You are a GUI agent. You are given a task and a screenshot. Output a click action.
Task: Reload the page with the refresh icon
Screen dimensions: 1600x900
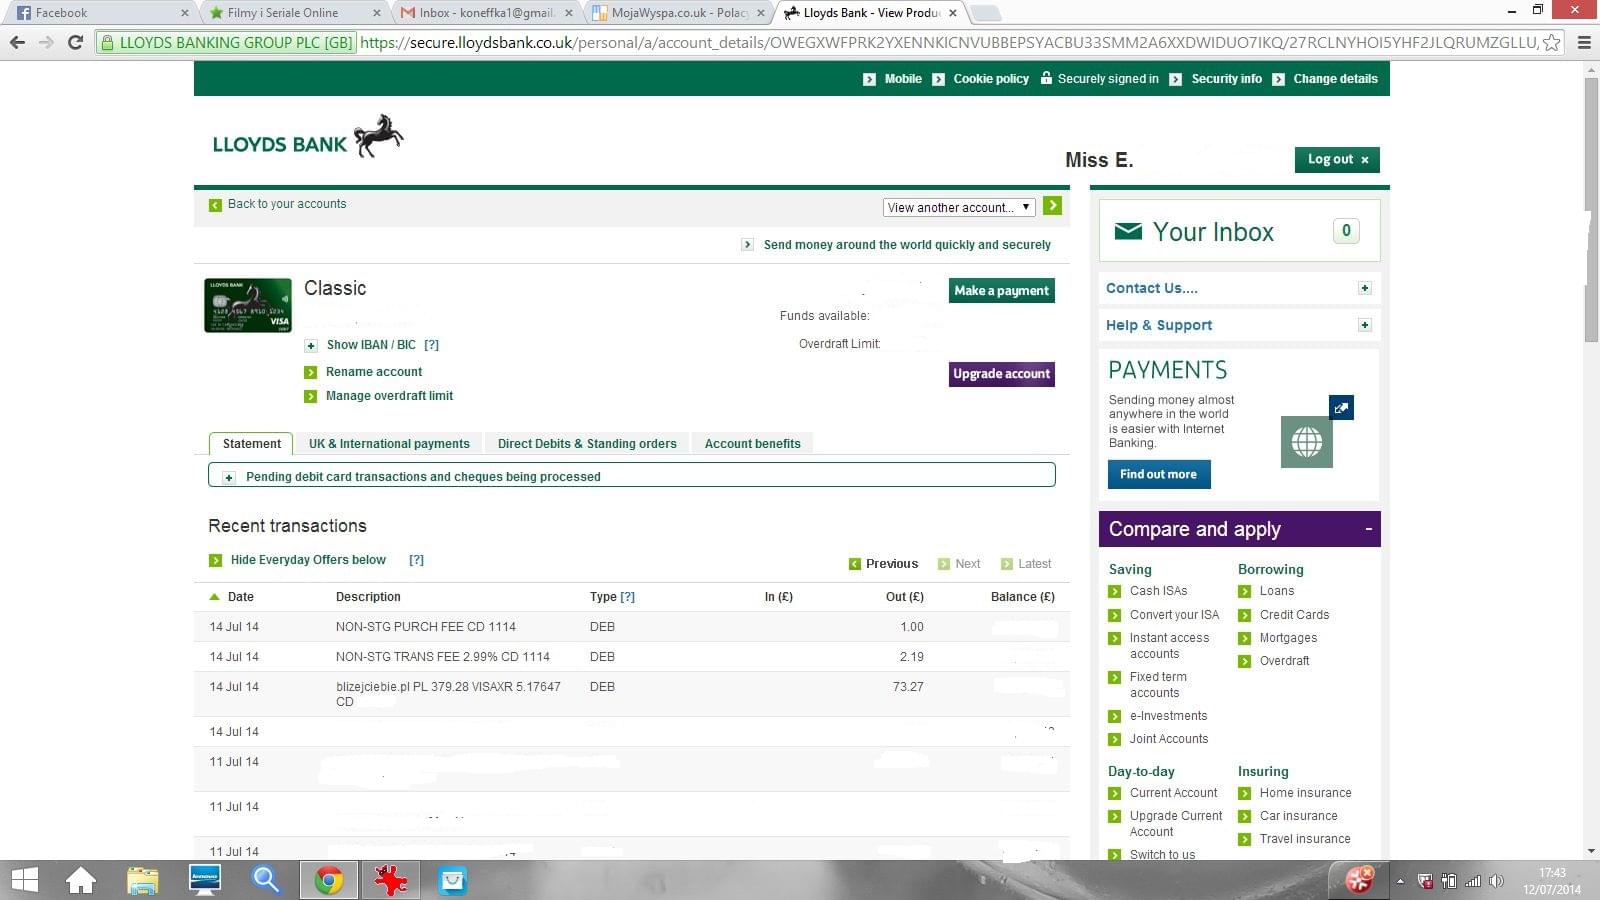[x=75, y=42]
